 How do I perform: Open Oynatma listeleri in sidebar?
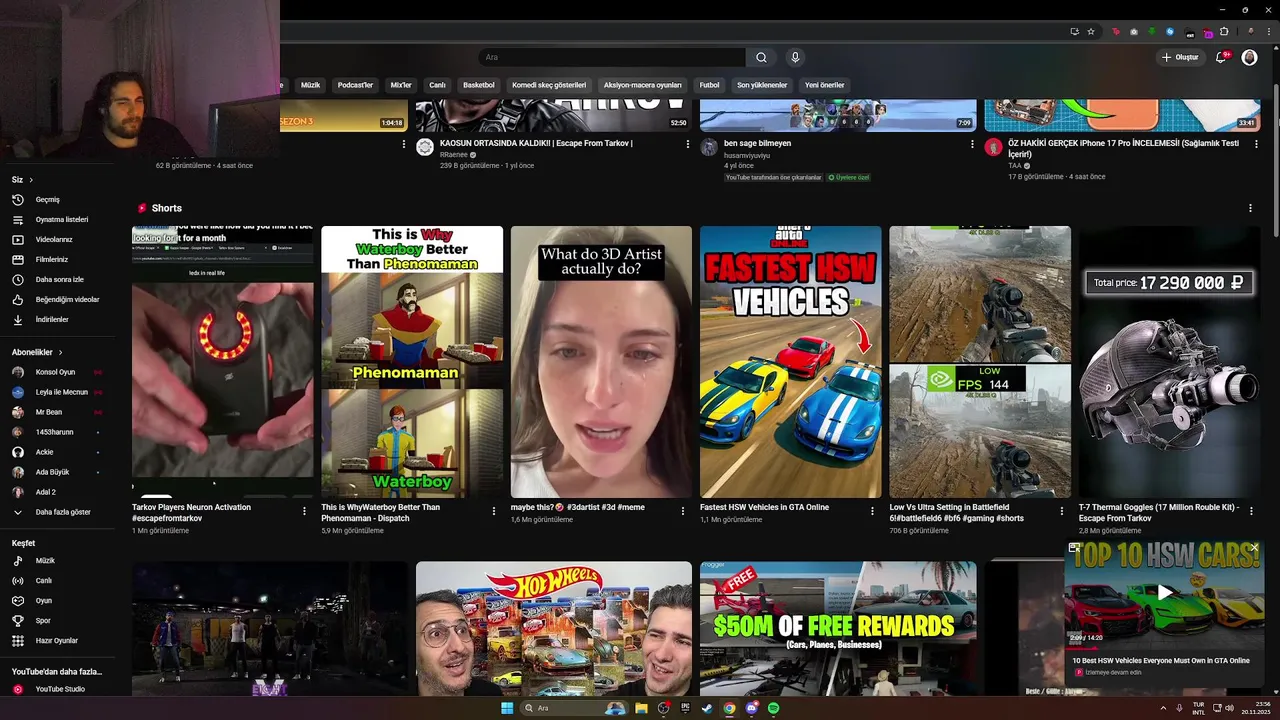pyautogui.click(x=60, y=219)
